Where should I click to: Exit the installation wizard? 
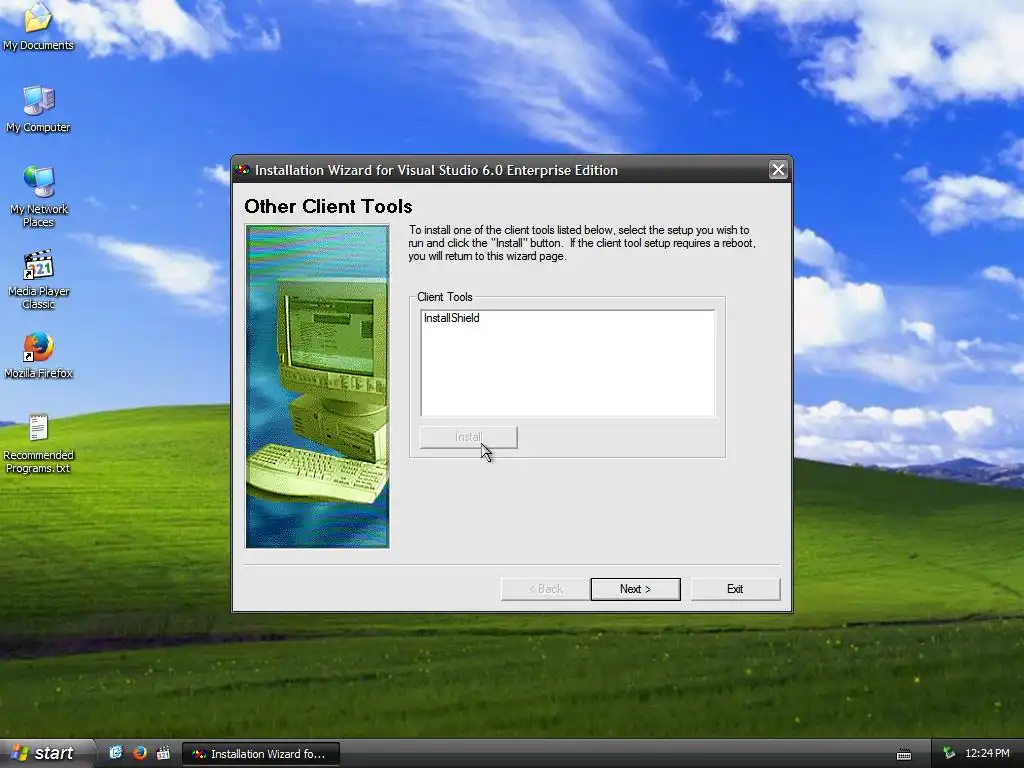735,589
